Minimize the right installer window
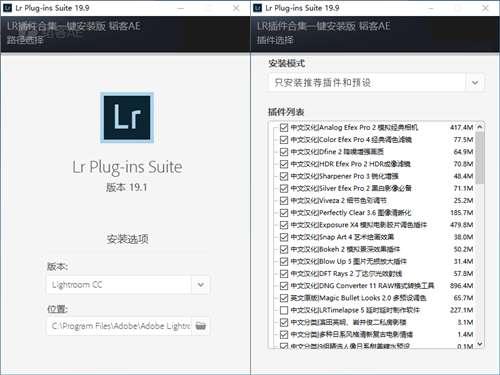500x375 pixels. [430, 8]
